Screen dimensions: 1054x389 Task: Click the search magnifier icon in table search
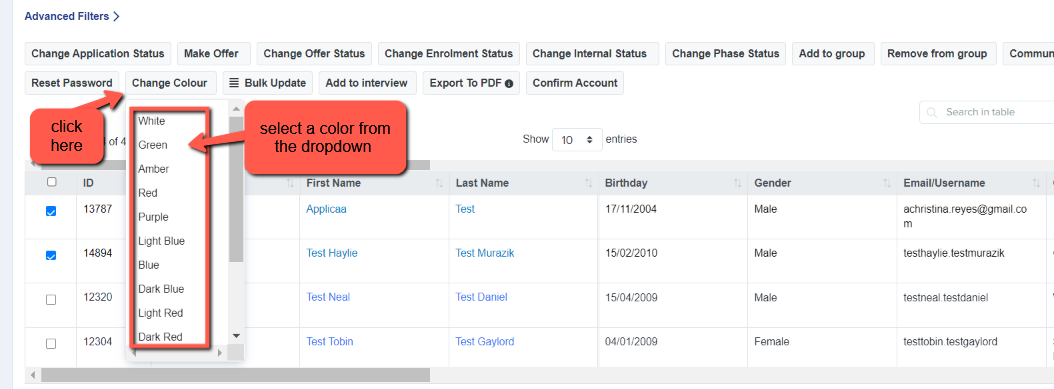click(x=932, y=112)
